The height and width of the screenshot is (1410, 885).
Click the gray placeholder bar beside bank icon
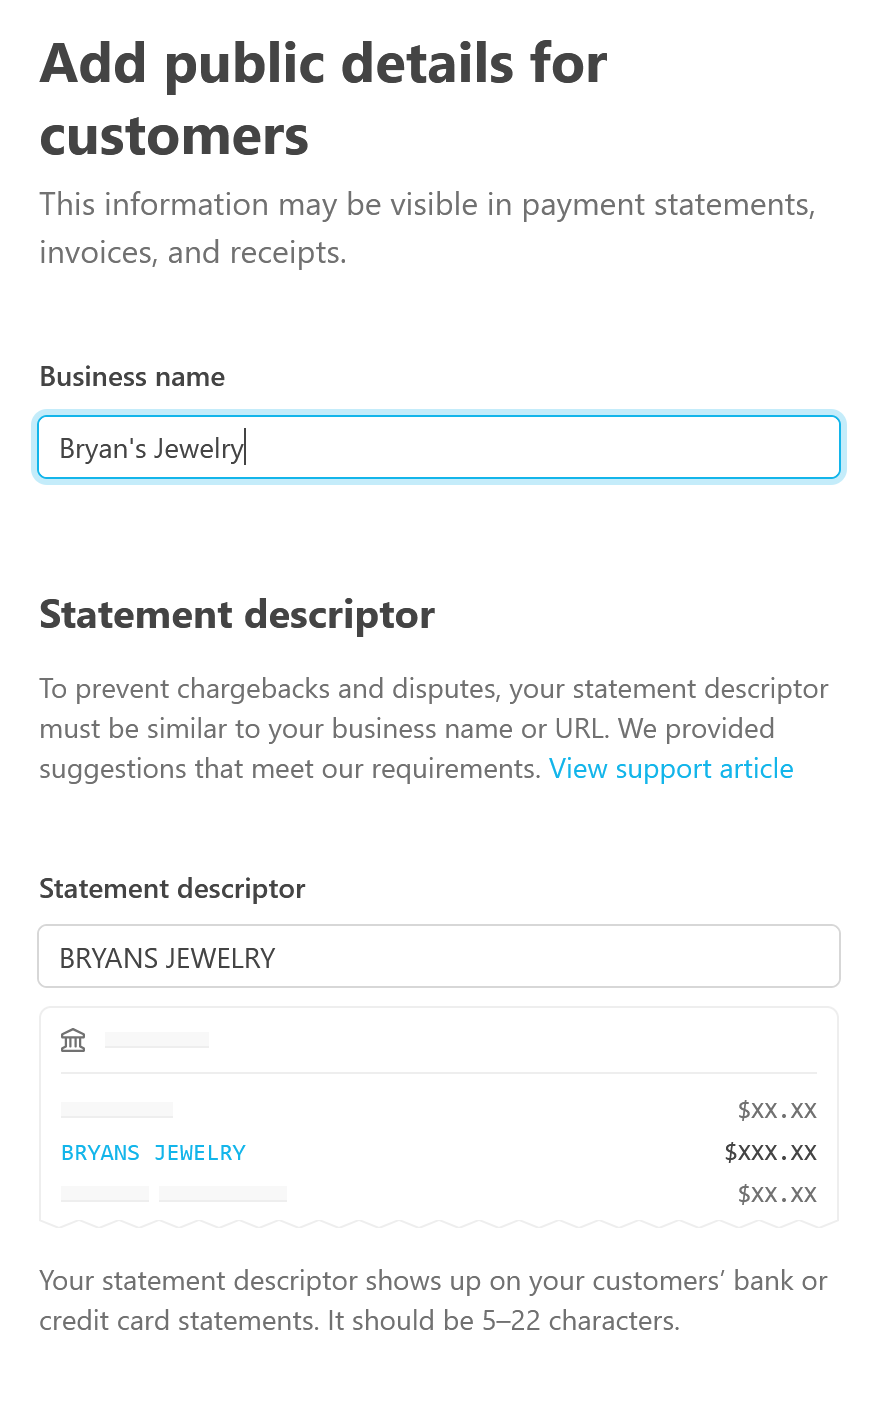pyautogui.click(x=157, y=1040)
